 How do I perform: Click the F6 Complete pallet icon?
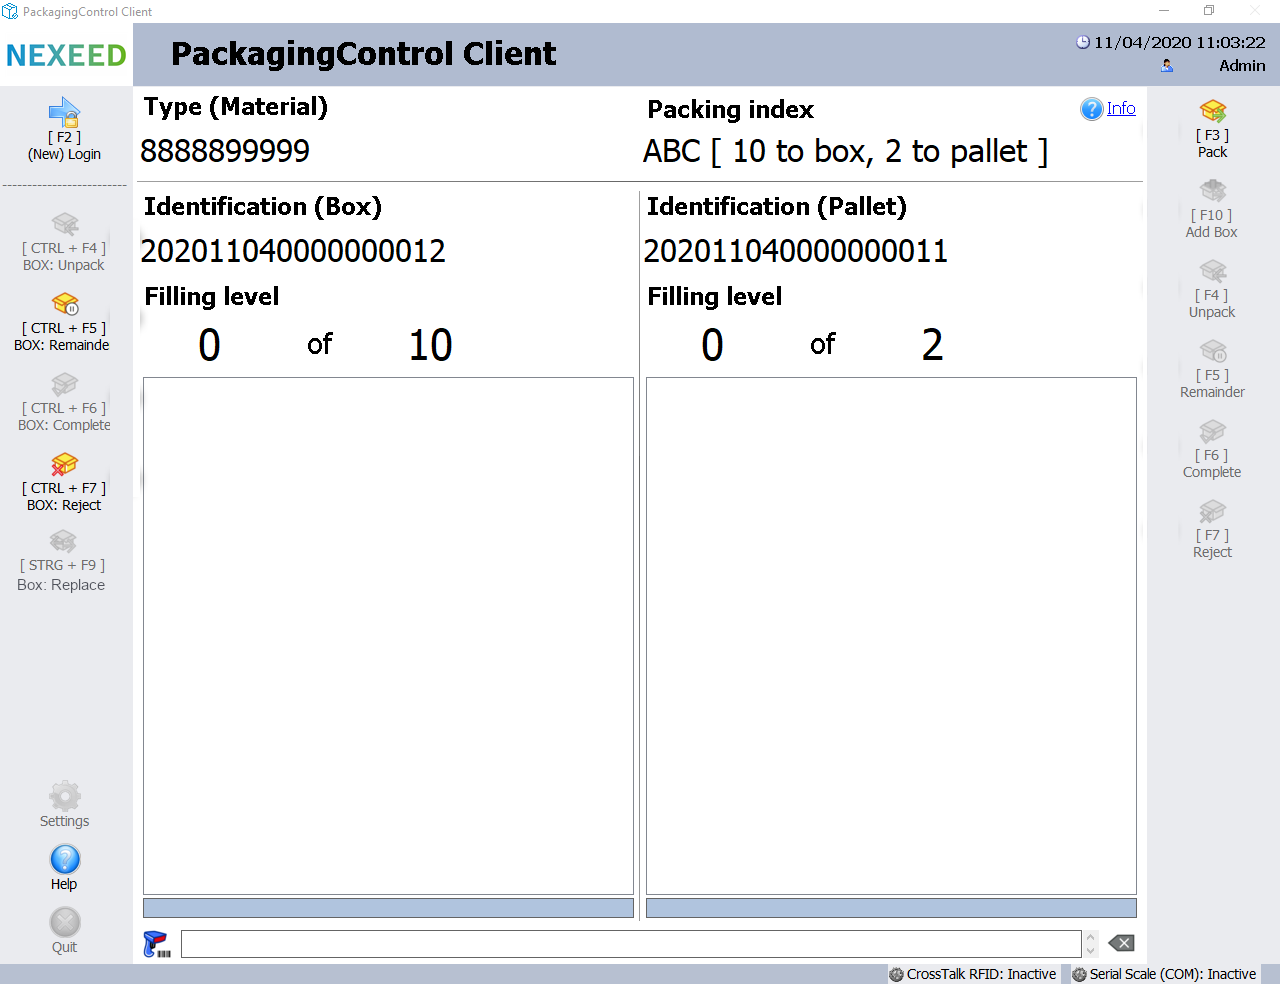point(1212,431)
